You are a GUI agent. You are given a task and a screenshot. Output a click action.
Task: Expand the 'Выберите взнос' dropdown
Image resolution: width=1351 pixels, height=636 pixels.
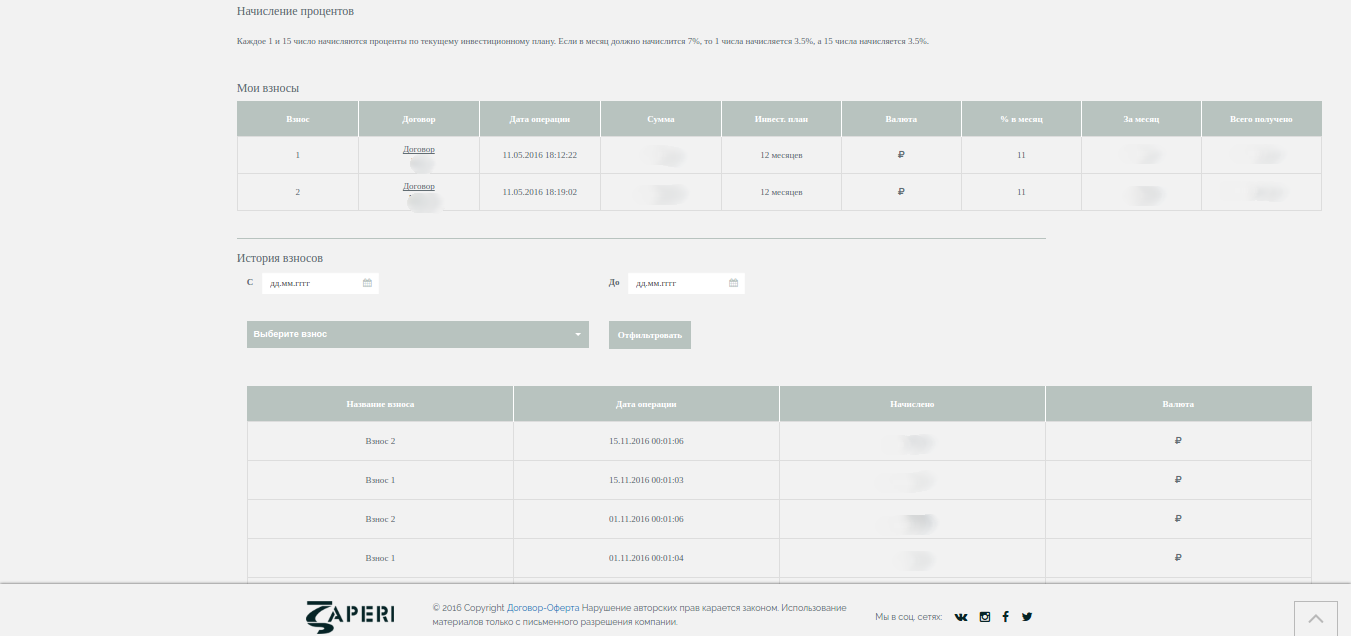tap(418, 334)
